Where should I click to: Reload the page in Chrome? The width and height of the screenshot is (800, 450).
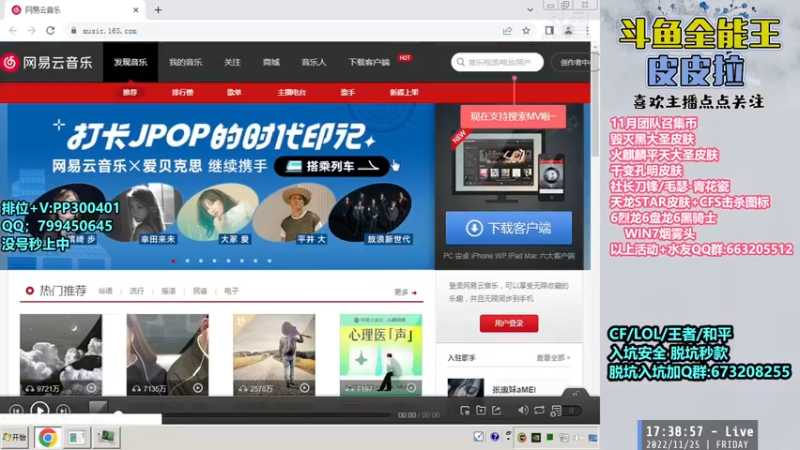[51, 31]
